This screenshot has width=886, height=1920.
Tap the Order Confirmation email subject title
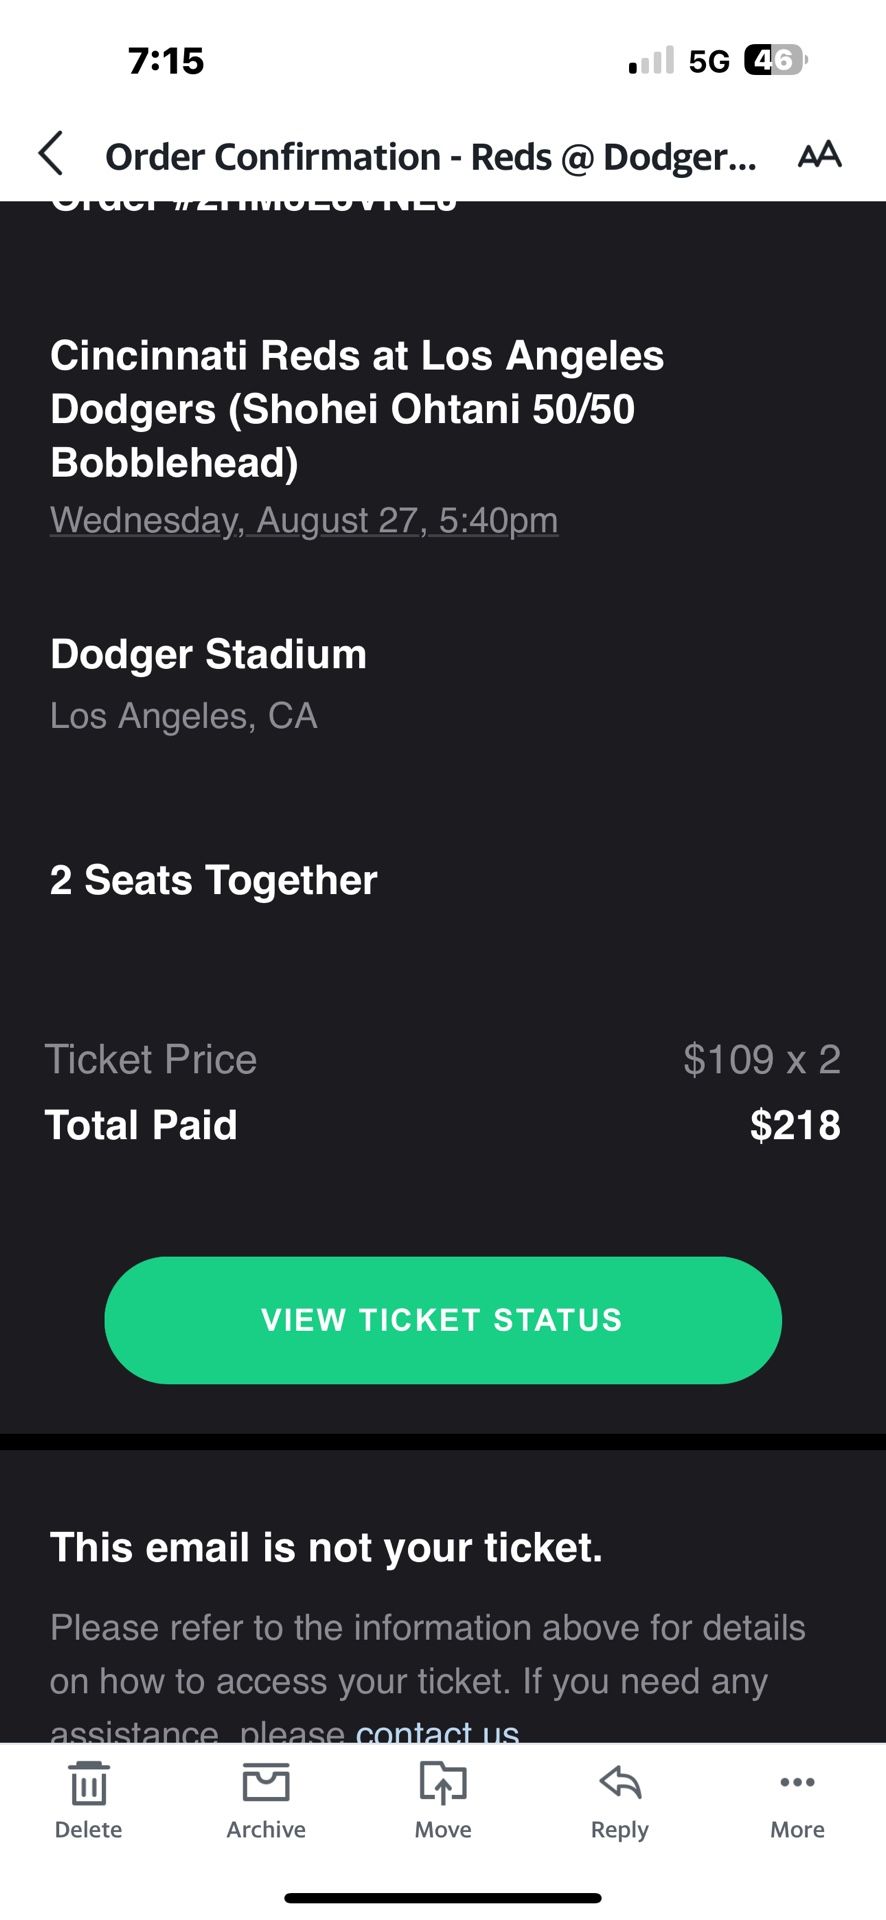(x=430, y=157)
